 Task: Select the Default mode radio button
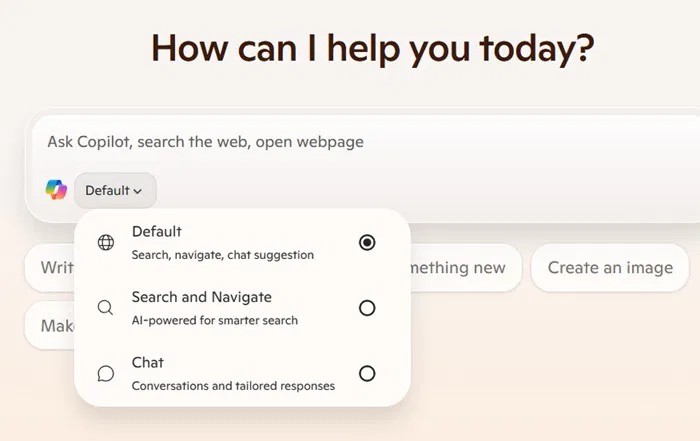pyautogui.click(x=367, y=242)
